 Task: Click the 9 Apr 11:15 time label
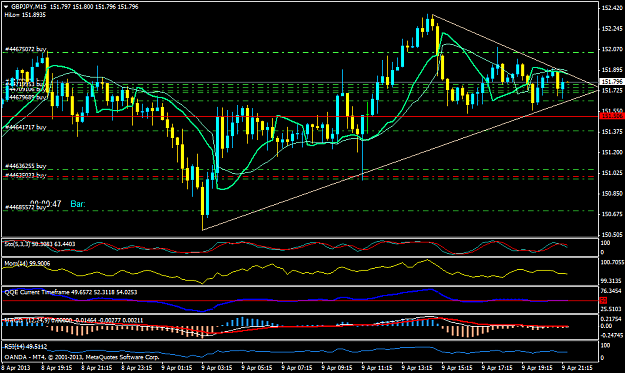(x=377, y=367)
